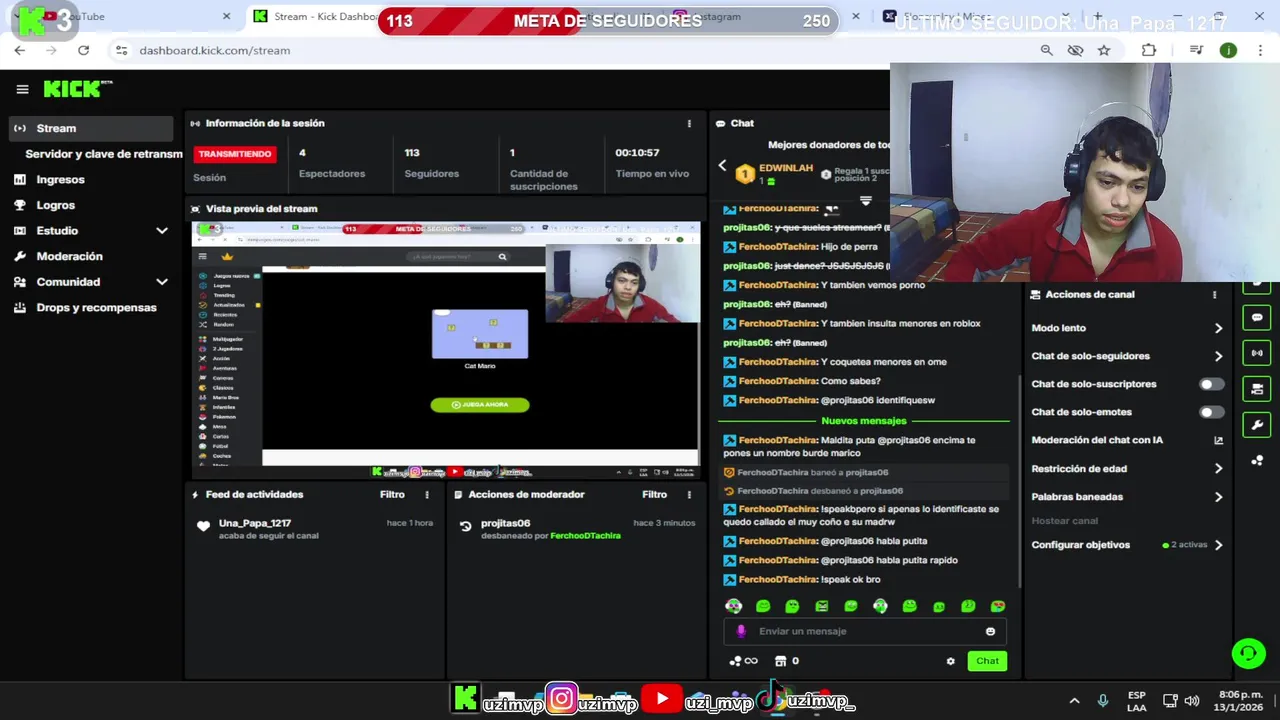Bookmark this page with the star icon

[1104, 50]
